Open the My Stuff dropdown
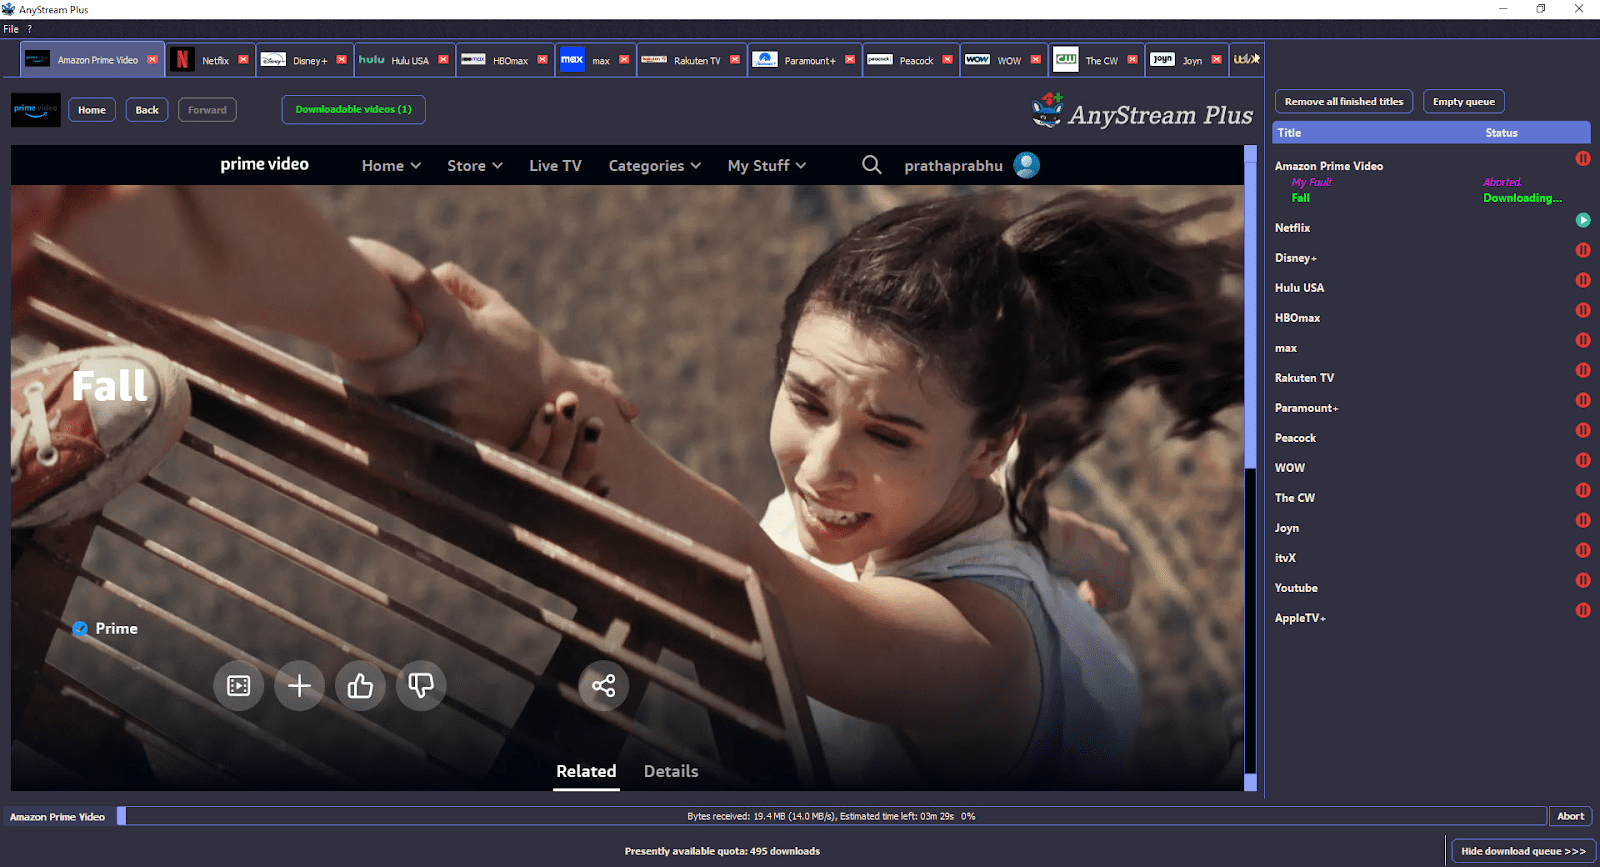1600x867 pixels. coord(766,166)
